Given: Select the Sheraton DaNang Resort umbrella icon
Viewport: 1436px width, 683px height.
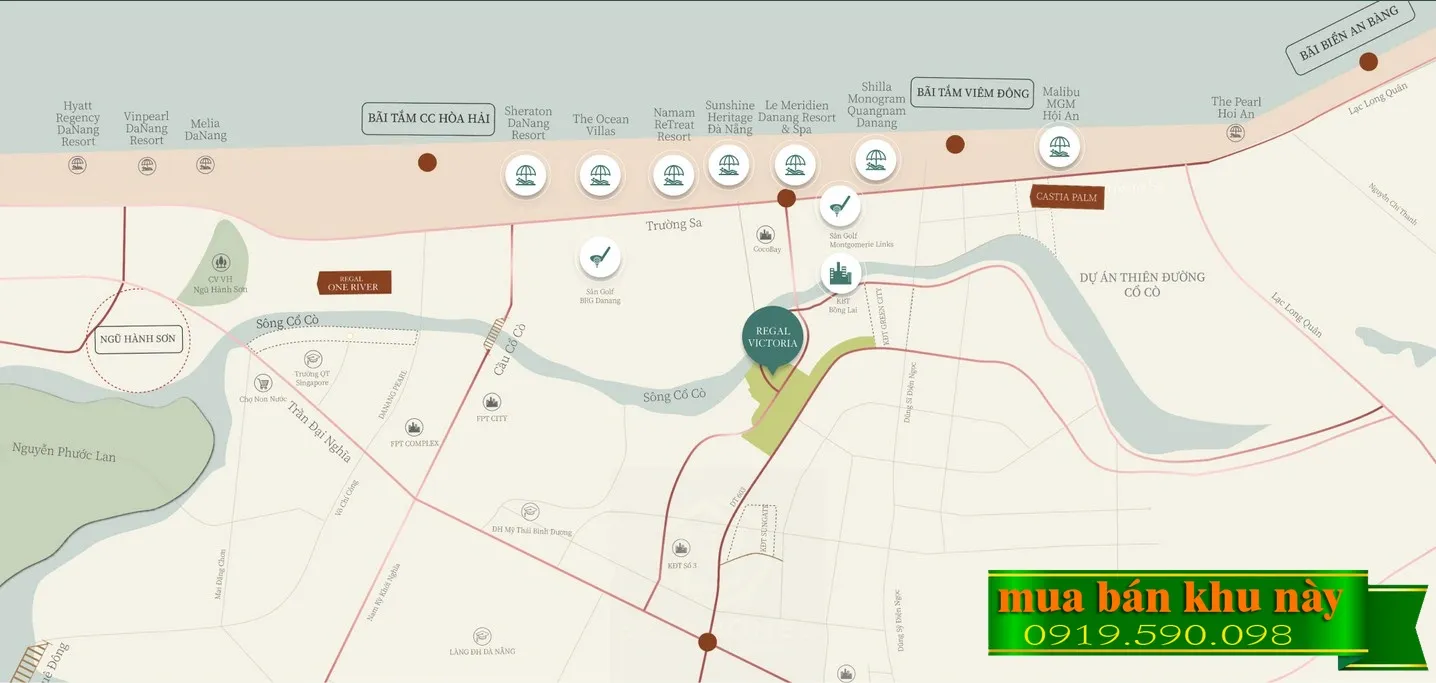Looking at the screenshot, I should [x=525, y=177].
